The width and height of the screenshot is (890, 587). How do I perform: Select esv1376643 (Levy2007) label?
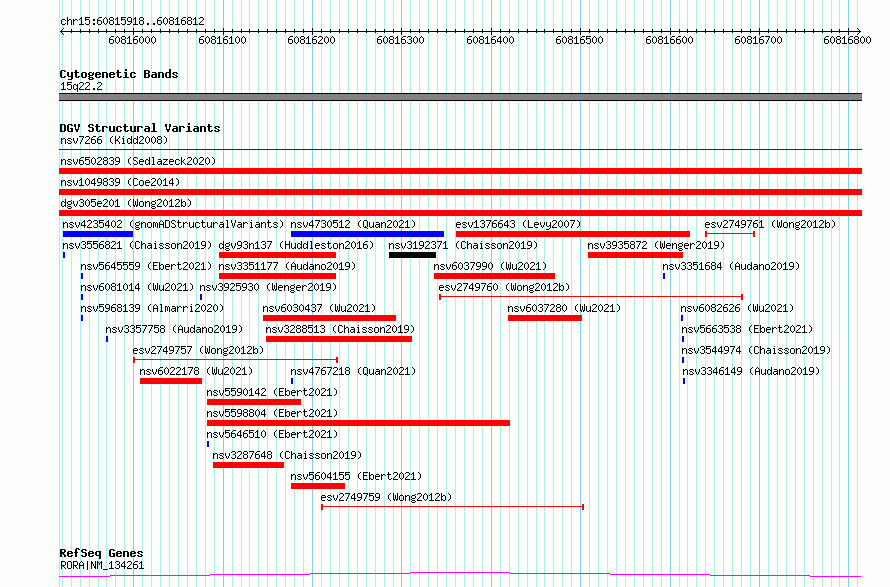tap(518, 224)
